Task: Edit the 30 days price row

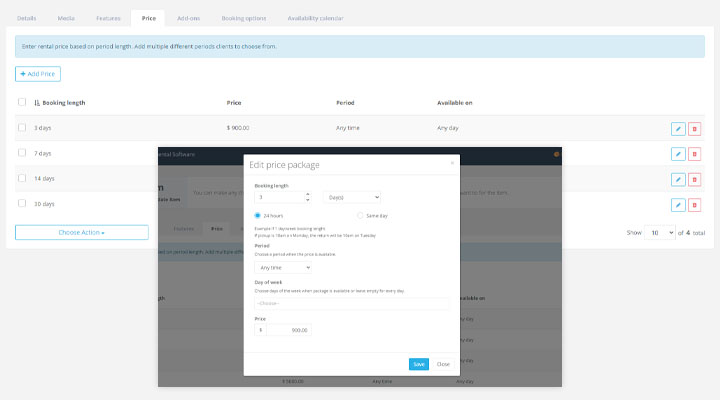Action: pyautogui.click(x=678, y=205)
